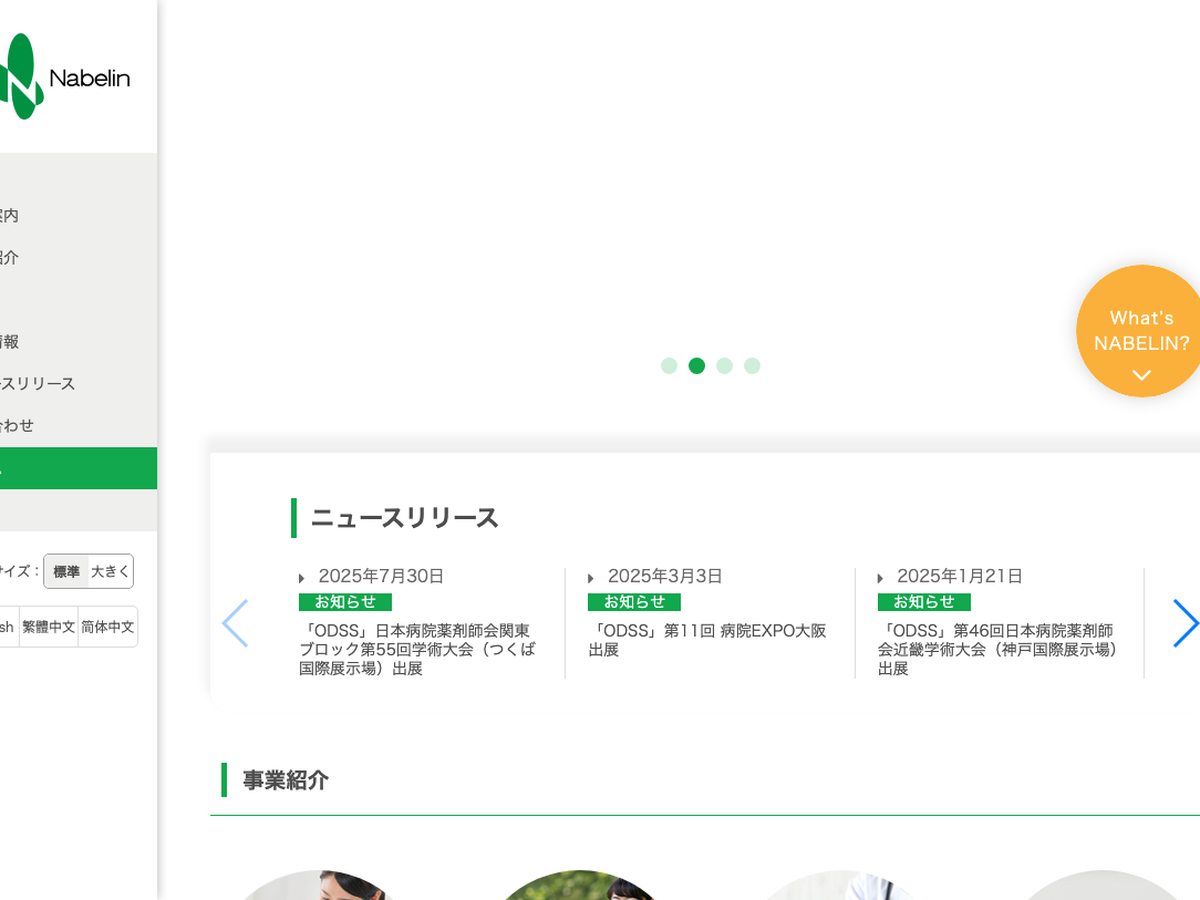Switch language to 繁體中文

coord(48,627)
